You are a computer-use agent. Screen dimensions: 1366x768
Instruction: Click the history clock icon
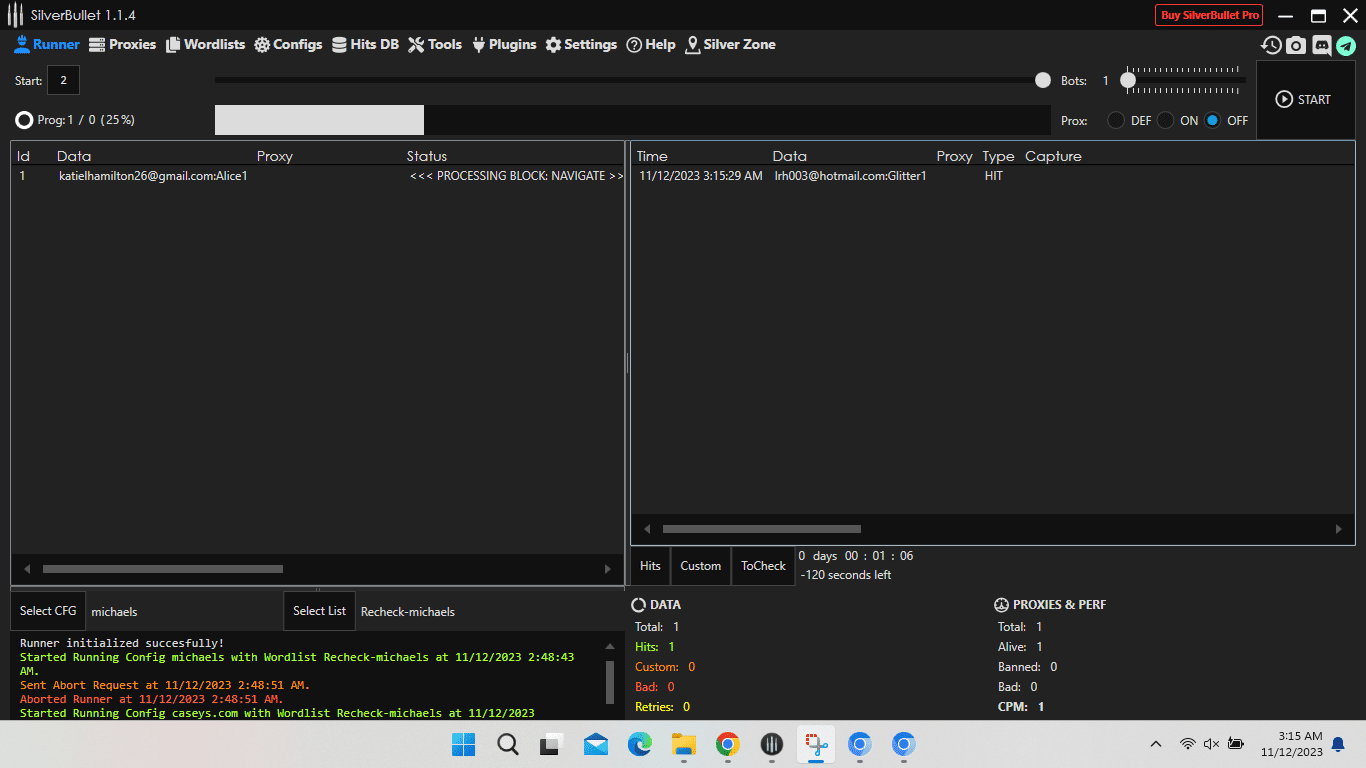(x=1271, y=45)
